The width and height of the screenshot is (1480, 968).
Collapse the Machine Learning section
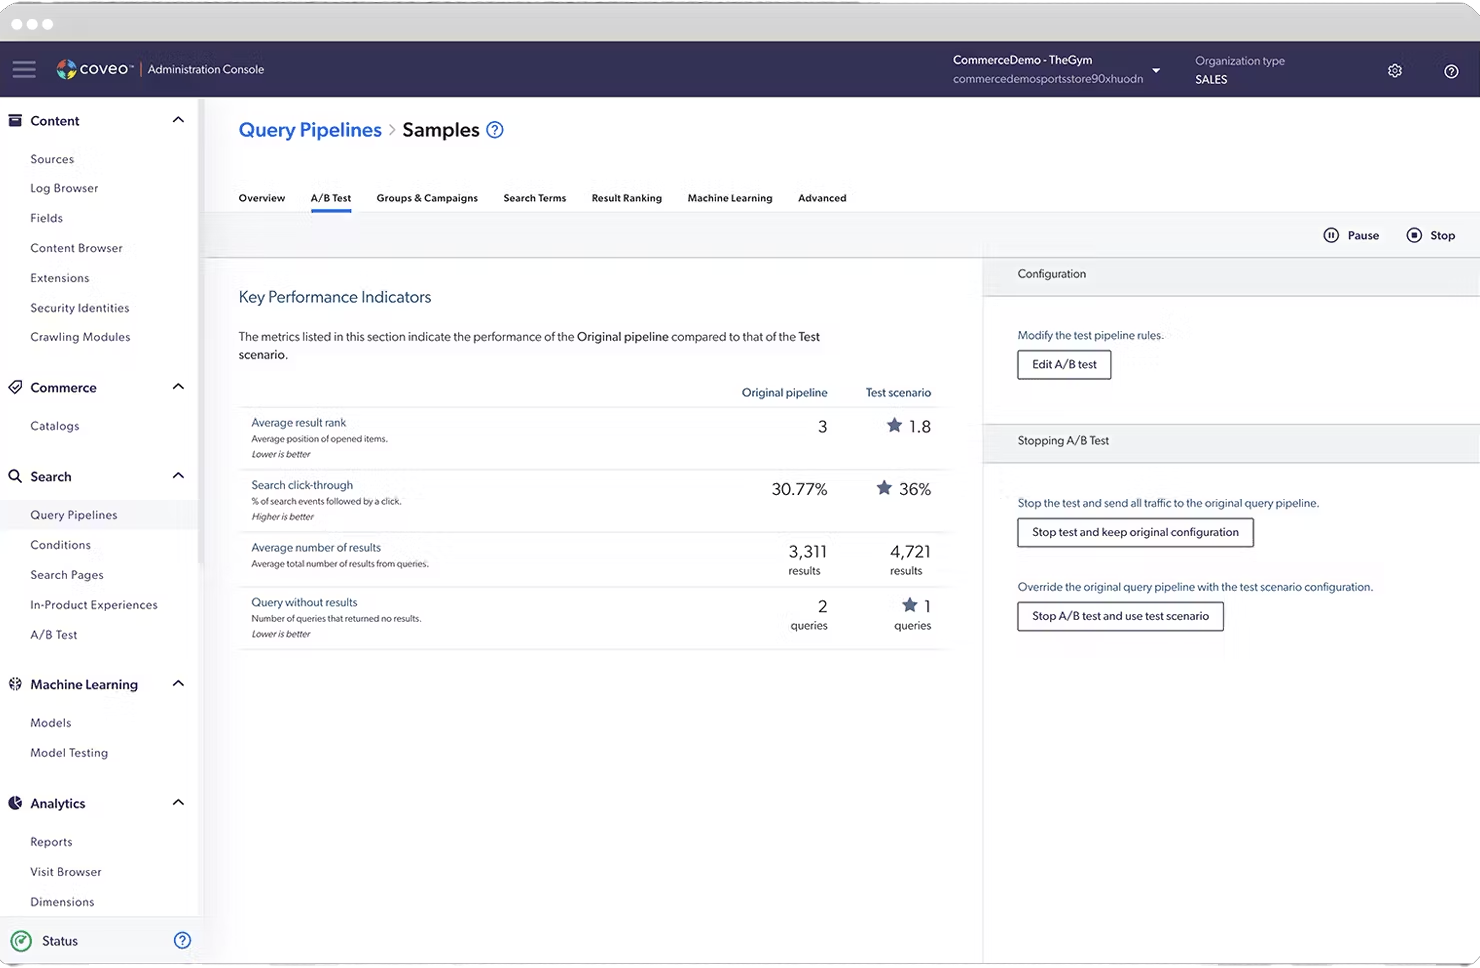[x=178, y=684]
